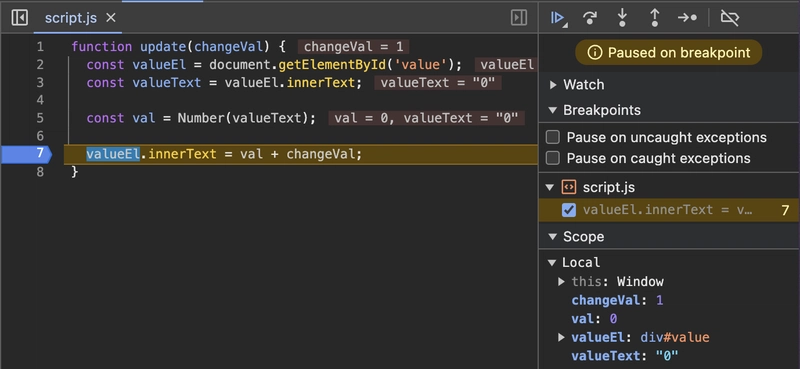Click the script.js file icon in Breakpoints
This screenshot has height=369, width=800.
568,187
